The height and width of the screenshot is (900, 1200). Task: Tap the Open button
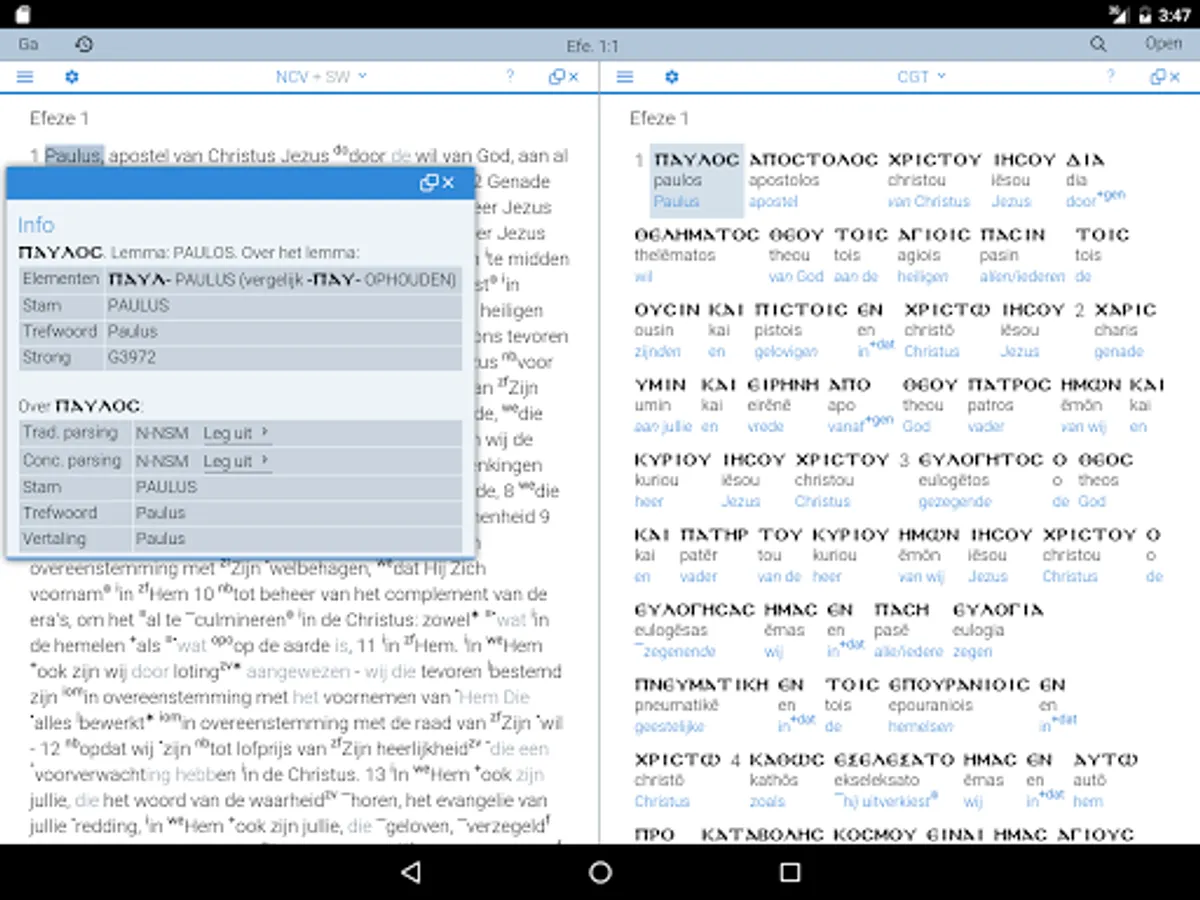pyautogui.click(x=1163, y=44)
